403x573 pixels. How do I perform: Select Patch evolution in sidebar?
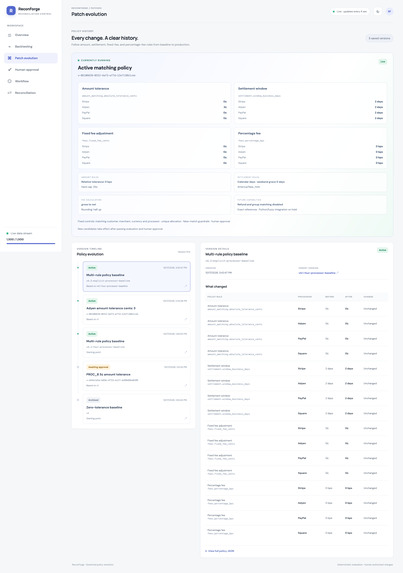click(x=31, y=58)
